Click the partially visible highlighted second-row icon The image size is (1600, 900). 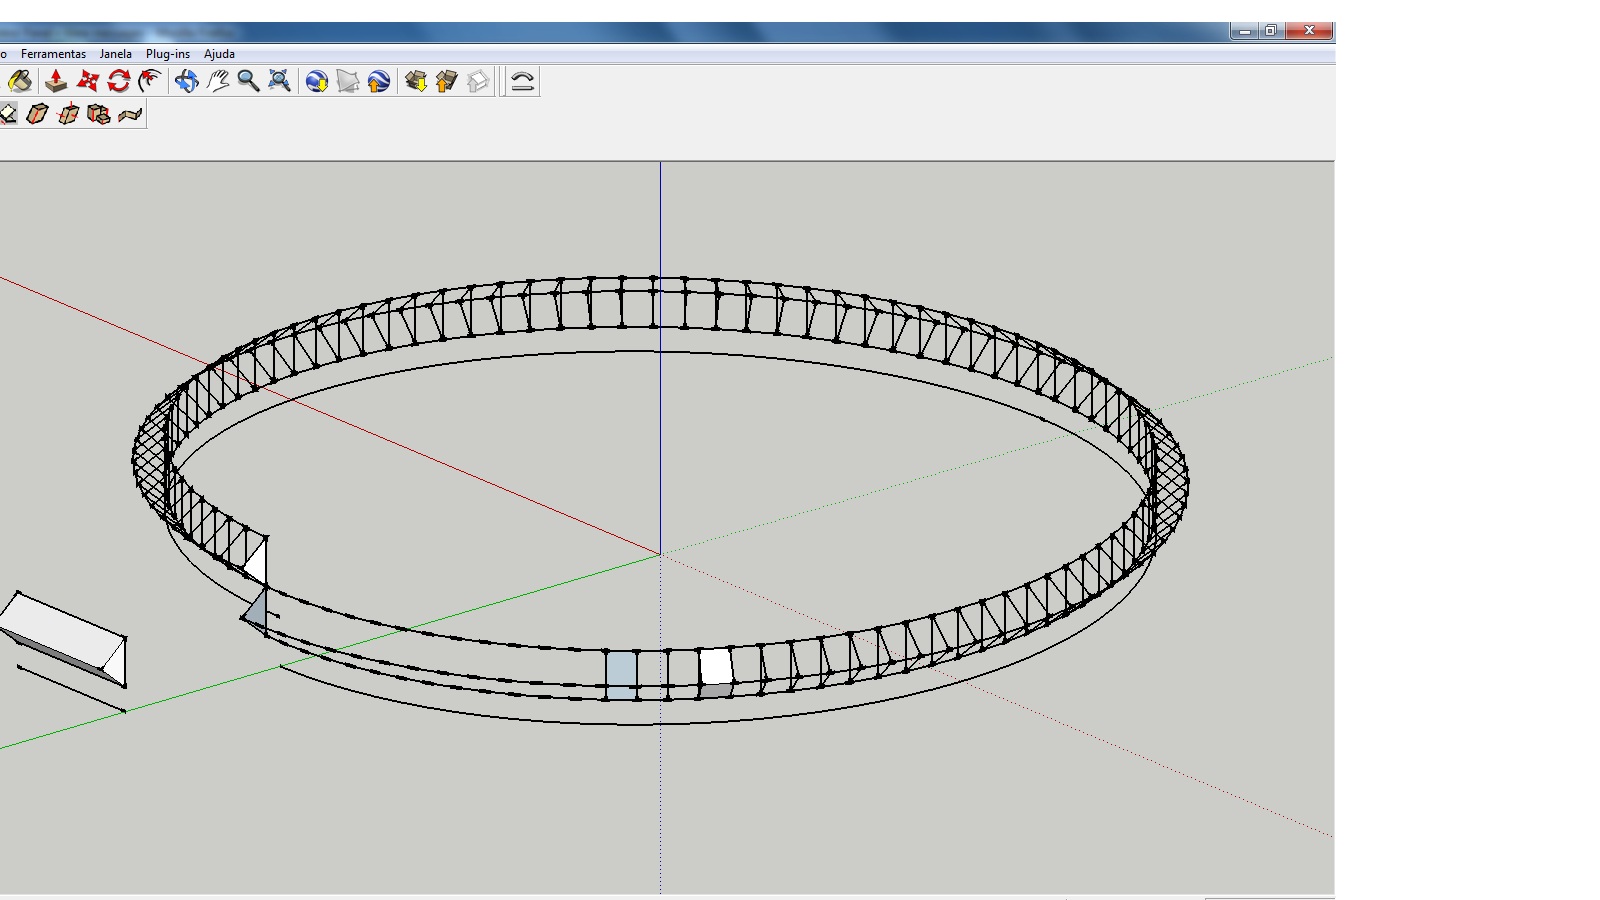click(8, 114)
